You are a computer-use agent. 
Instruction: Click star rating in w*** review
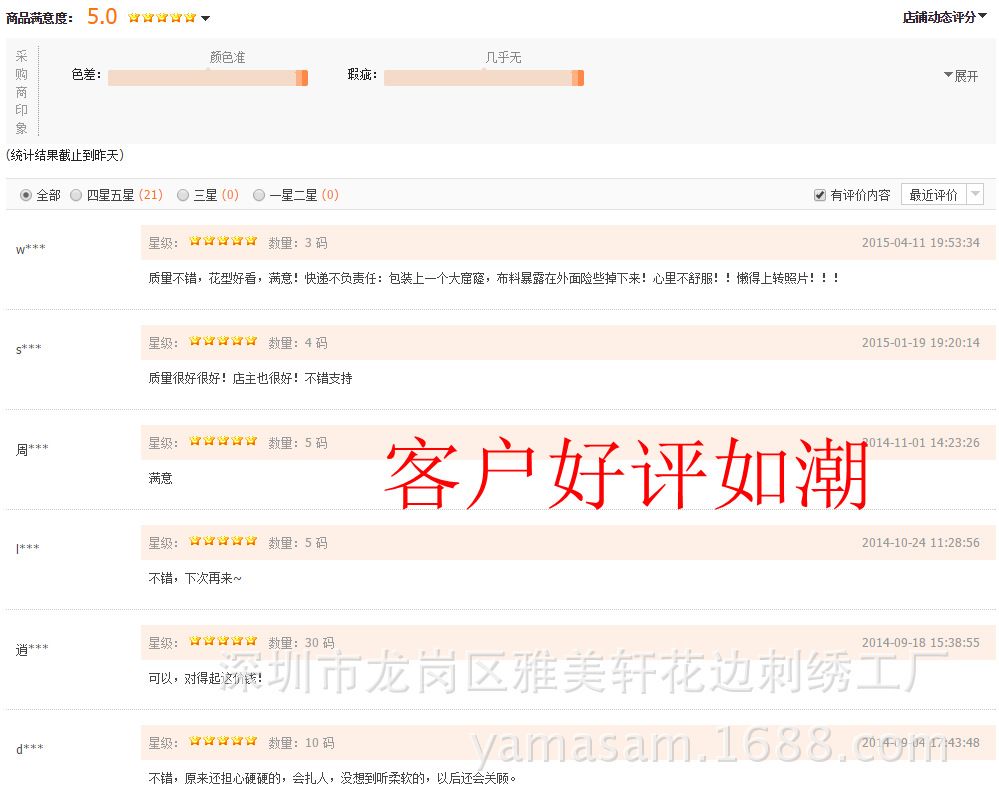[x=223, y=242]
